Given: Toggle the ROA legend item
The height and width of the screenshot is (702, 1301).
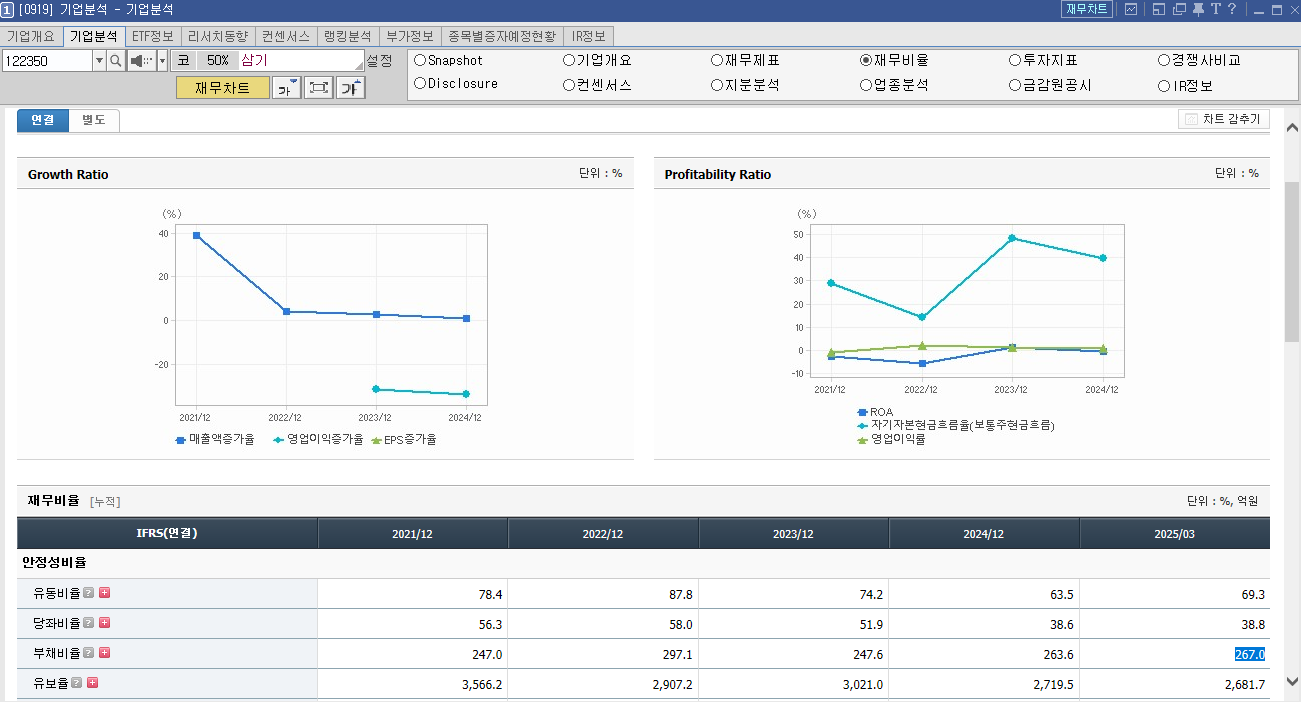Looking at the screenshot, I should coord(875,412).
